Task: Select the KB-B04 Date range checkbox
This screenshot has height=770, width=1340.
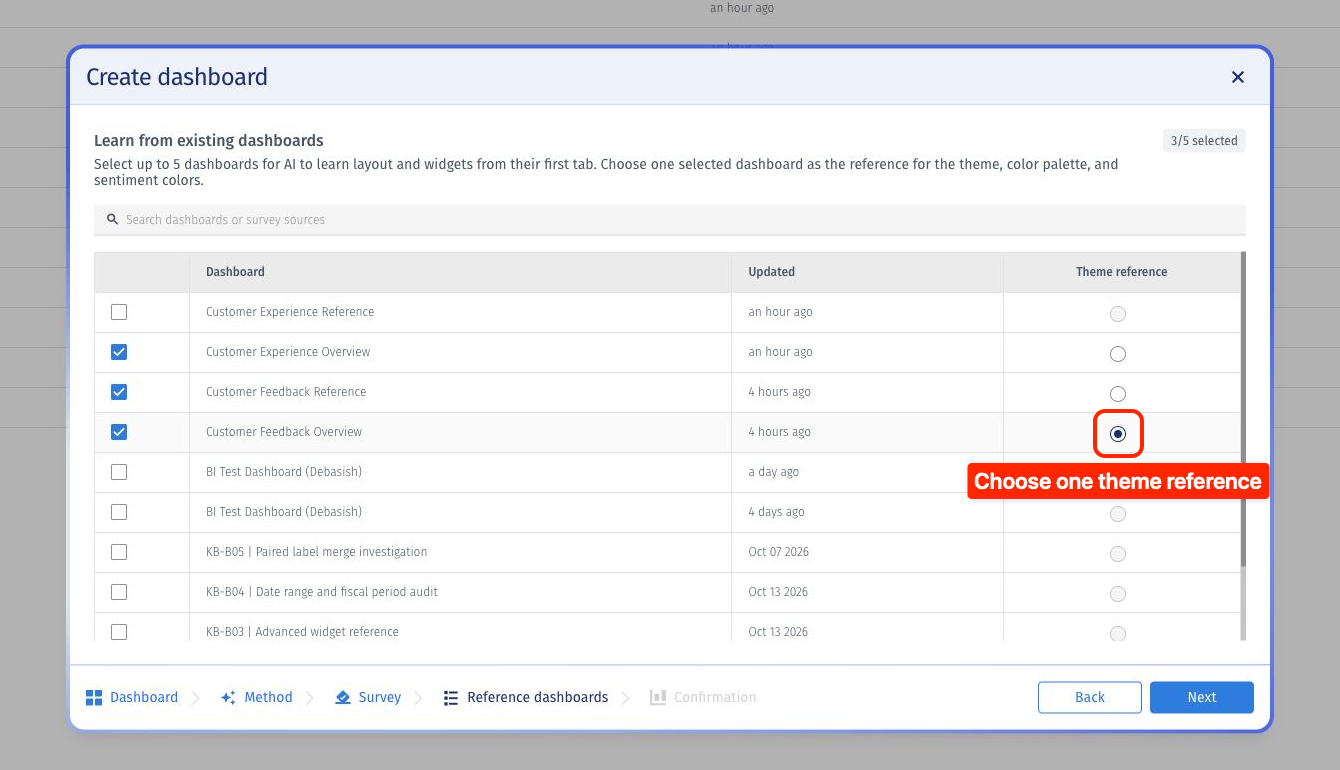Action: 119,592
